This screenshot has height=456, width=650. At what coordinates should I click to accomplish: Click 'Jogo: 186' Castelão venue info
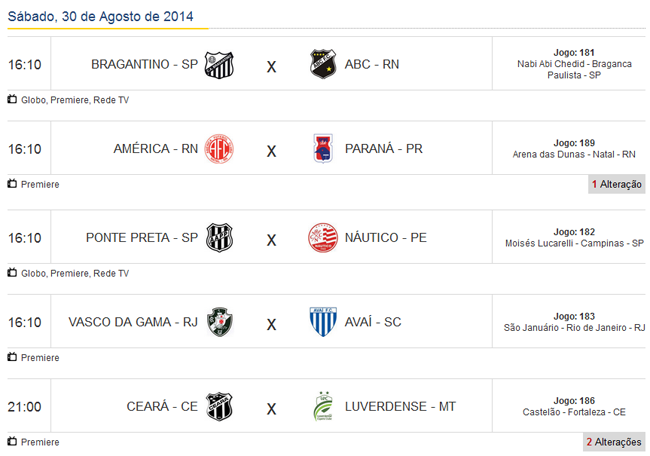574,406
